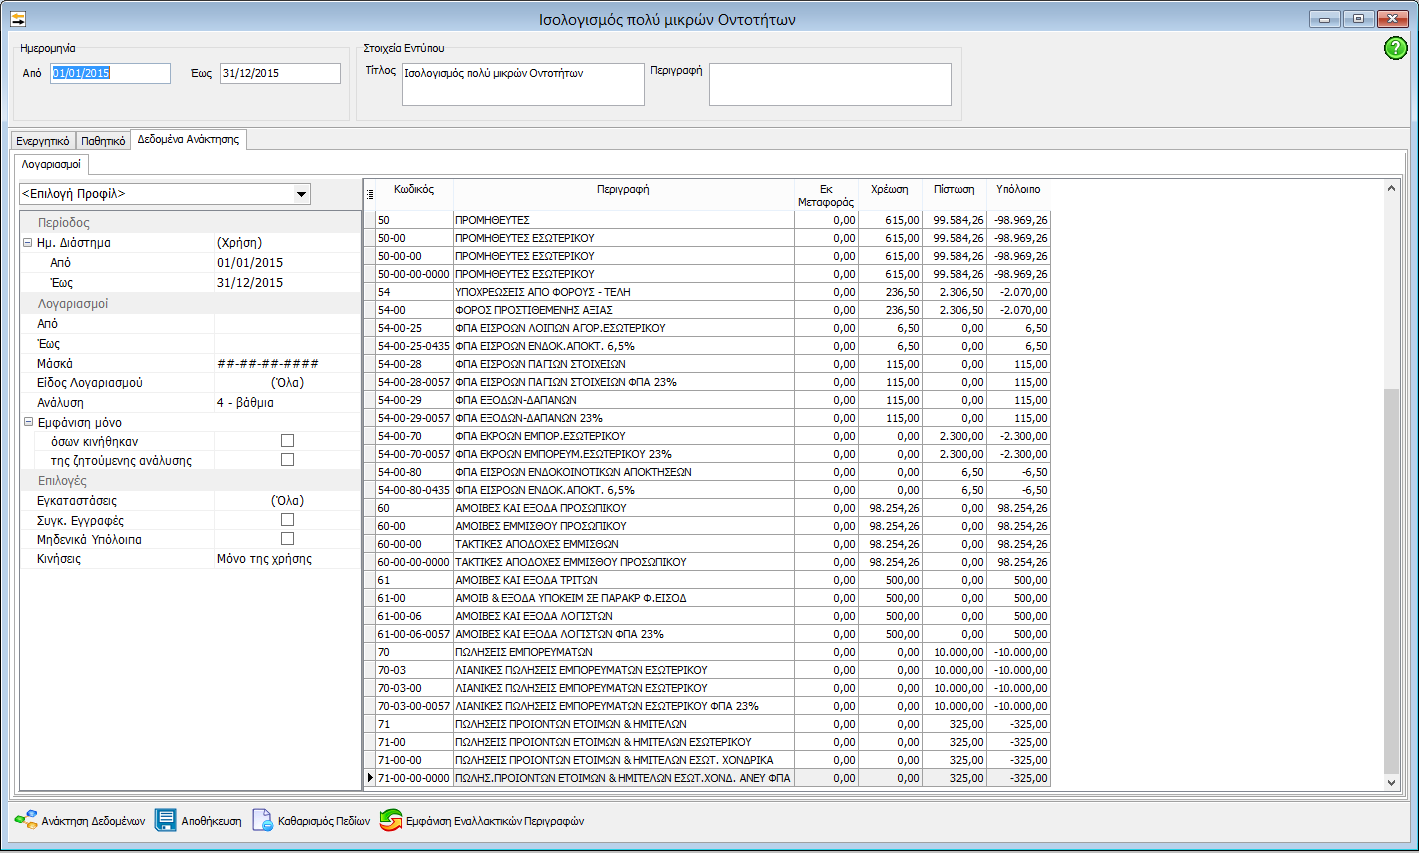Click the period Έως value 31/12/2015 in panel
Image resolution: width=1419 pixels, height=853 pixels.
coord(287,283)
